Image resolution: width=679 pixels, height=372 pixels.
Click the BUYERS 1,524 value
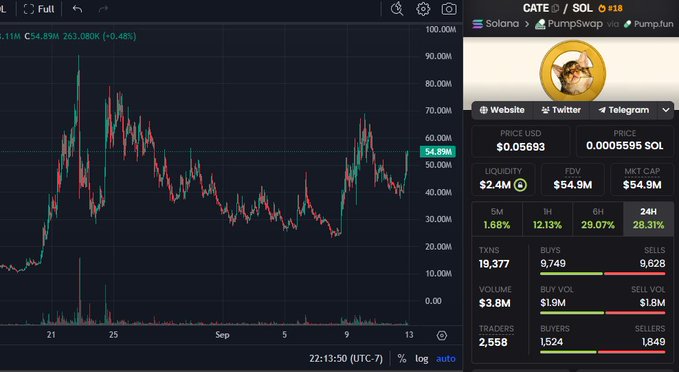coord(551,342)
